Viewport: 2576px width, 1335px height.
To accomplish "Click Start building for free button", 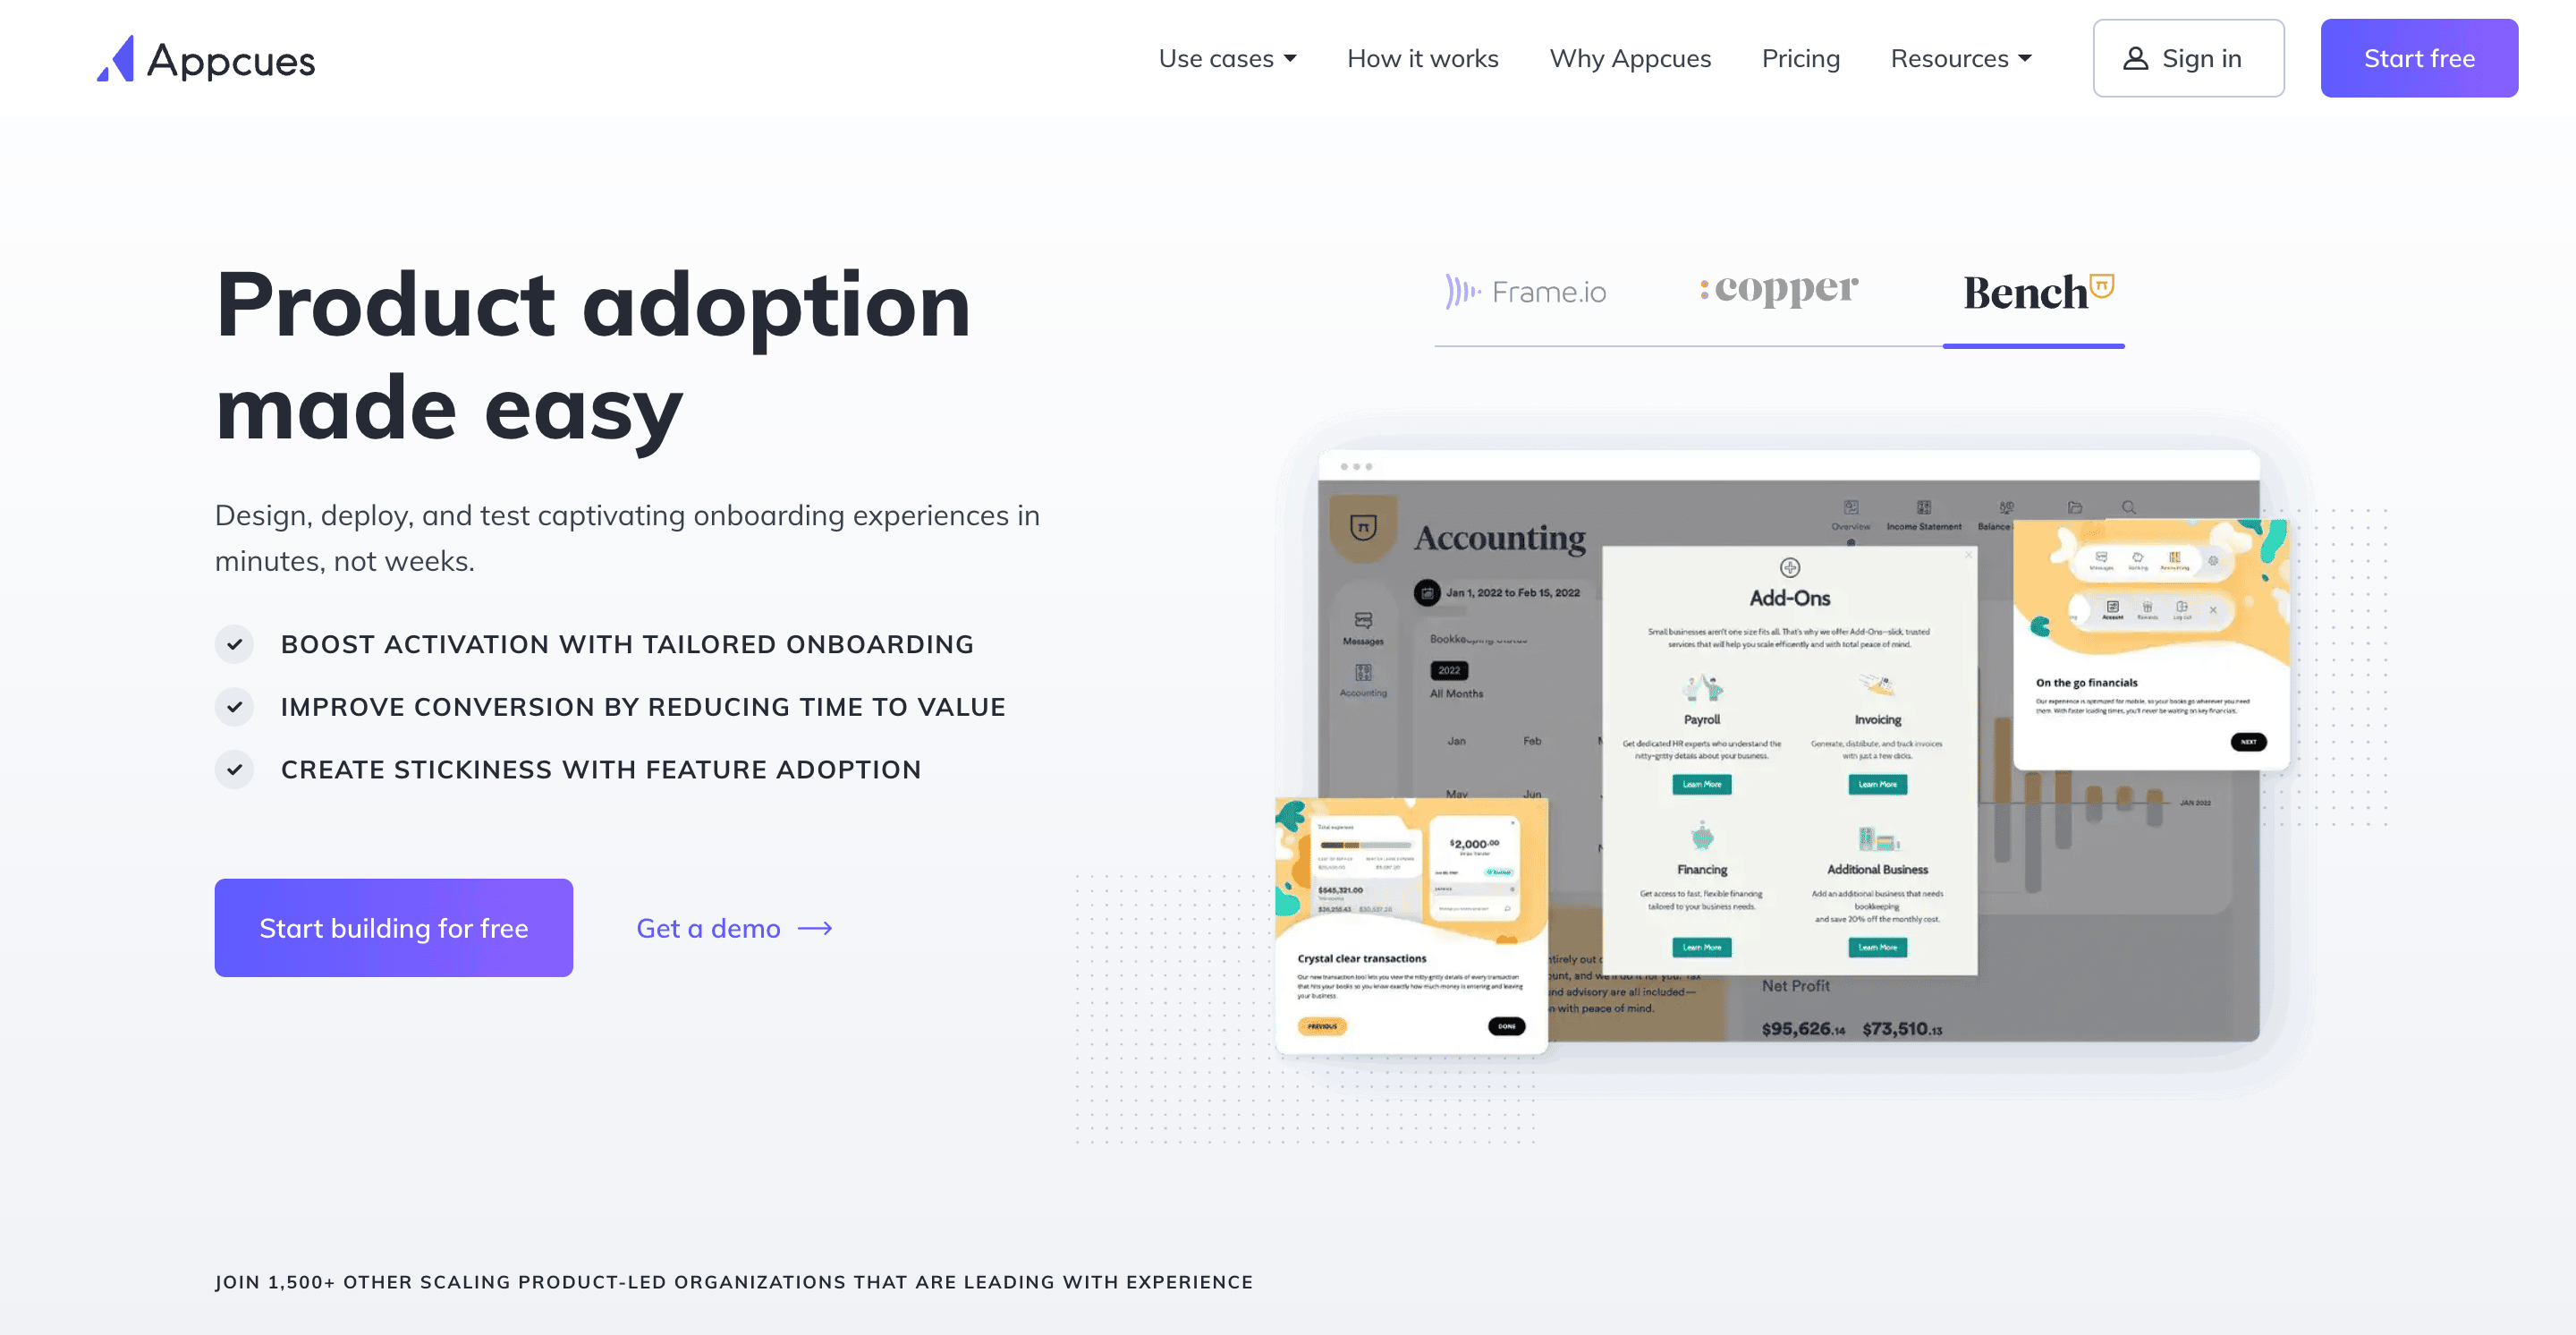I will (x=393, y=928).
